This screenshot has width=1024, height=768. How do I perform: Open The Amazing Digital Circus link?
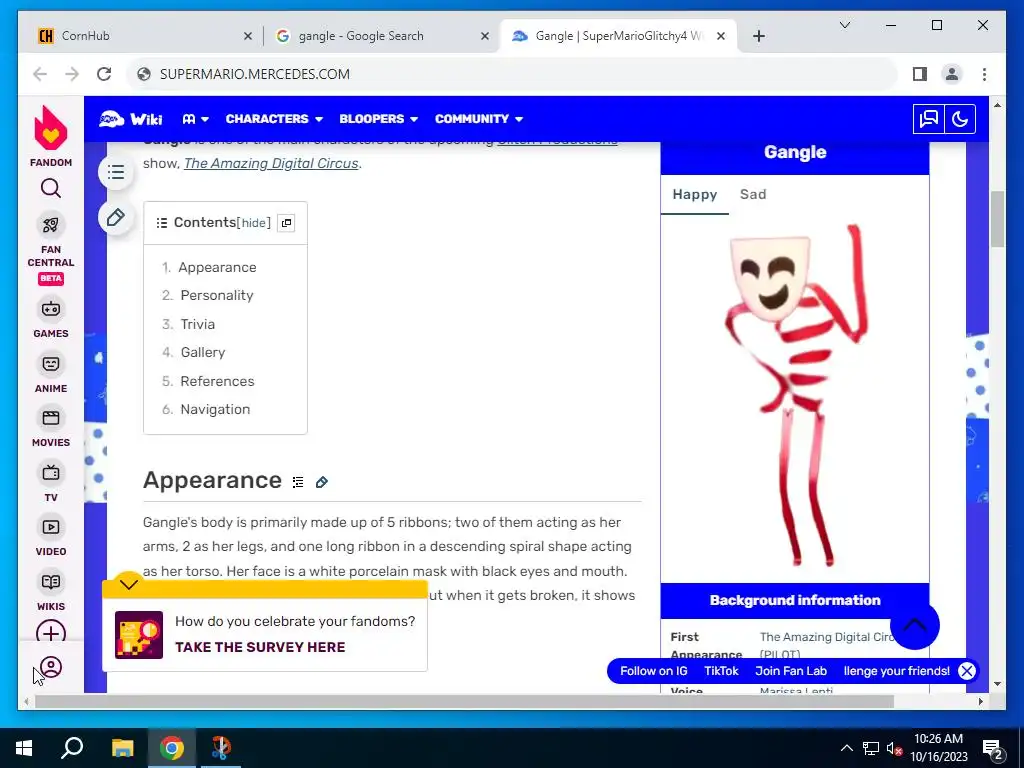(271, 163)
